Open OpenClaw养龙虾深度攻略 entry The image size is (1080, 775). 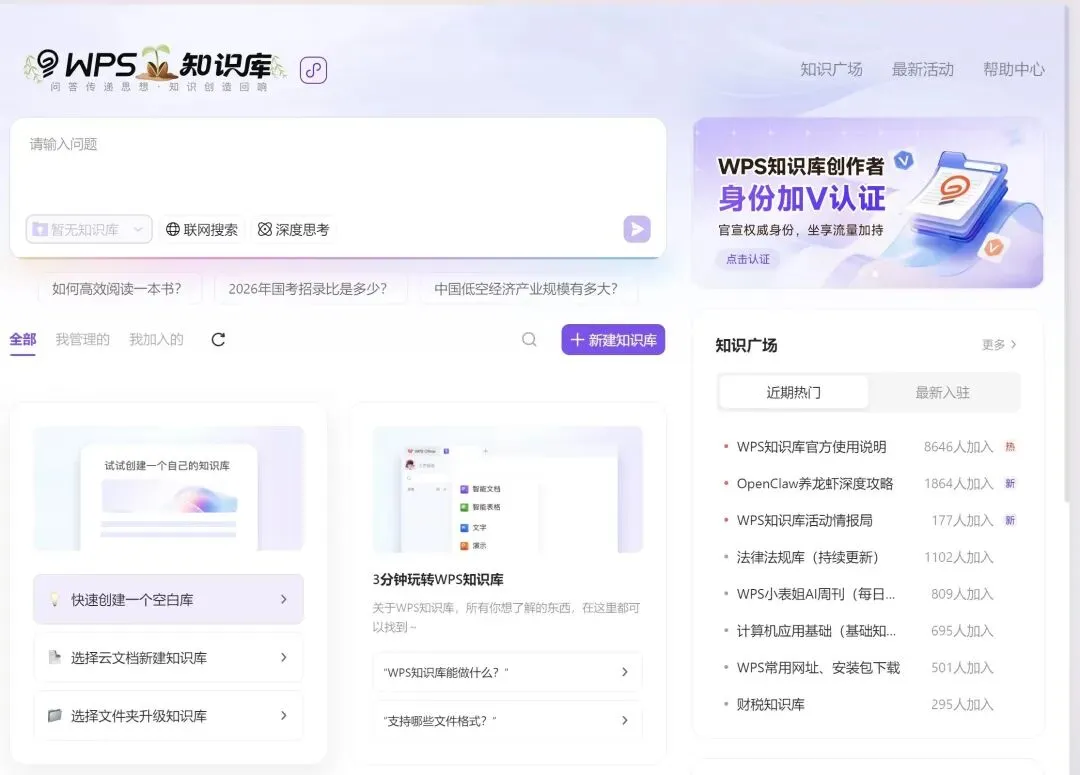click(815, 484)
